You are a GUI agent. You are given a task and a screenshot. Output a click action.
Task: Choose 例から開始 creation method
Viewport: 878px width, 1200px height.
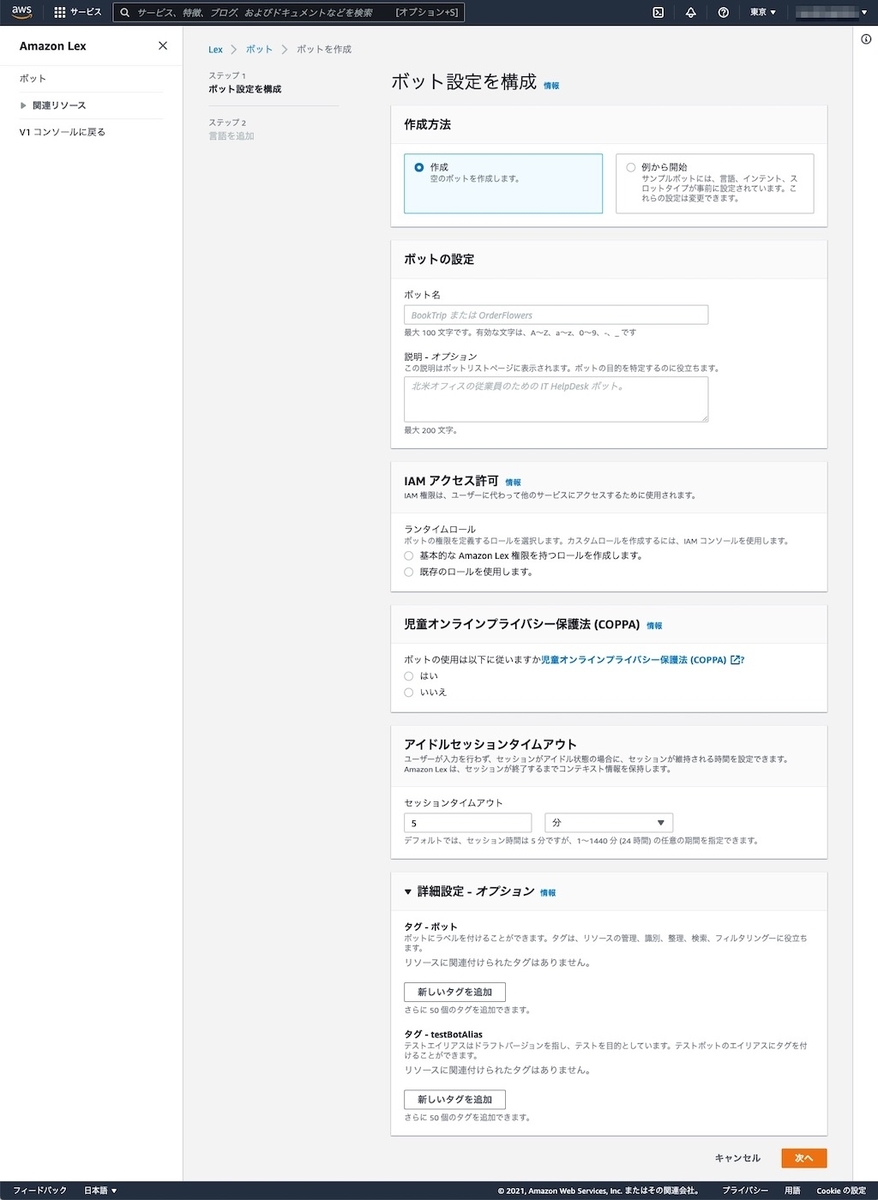[631, 167]
